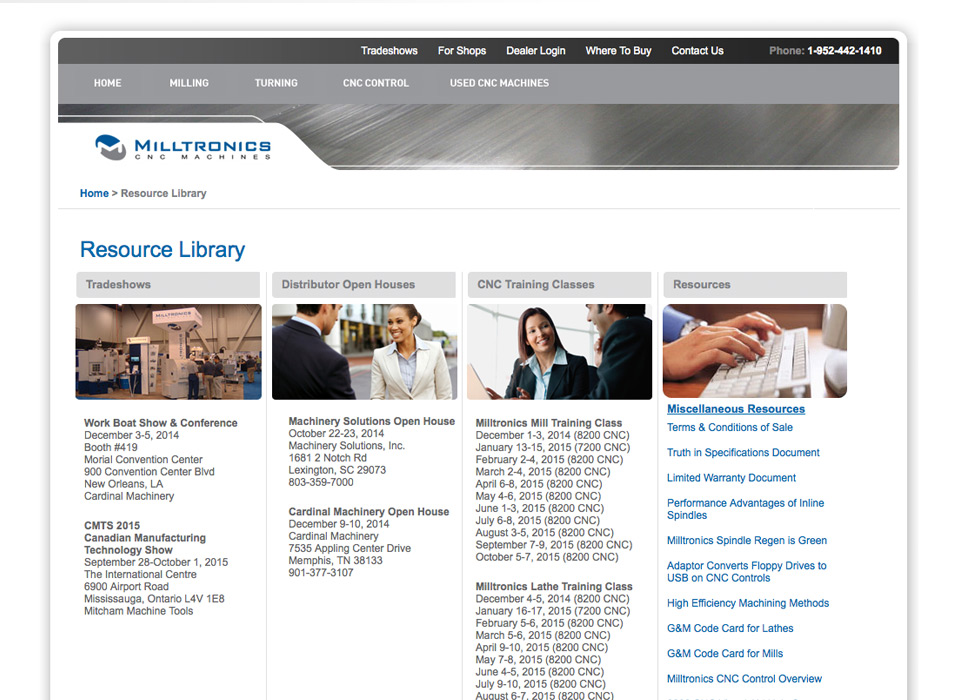Open the CNC Training Classes photo
Viewport: 960px width, 700px height.
tap(560, 352)
